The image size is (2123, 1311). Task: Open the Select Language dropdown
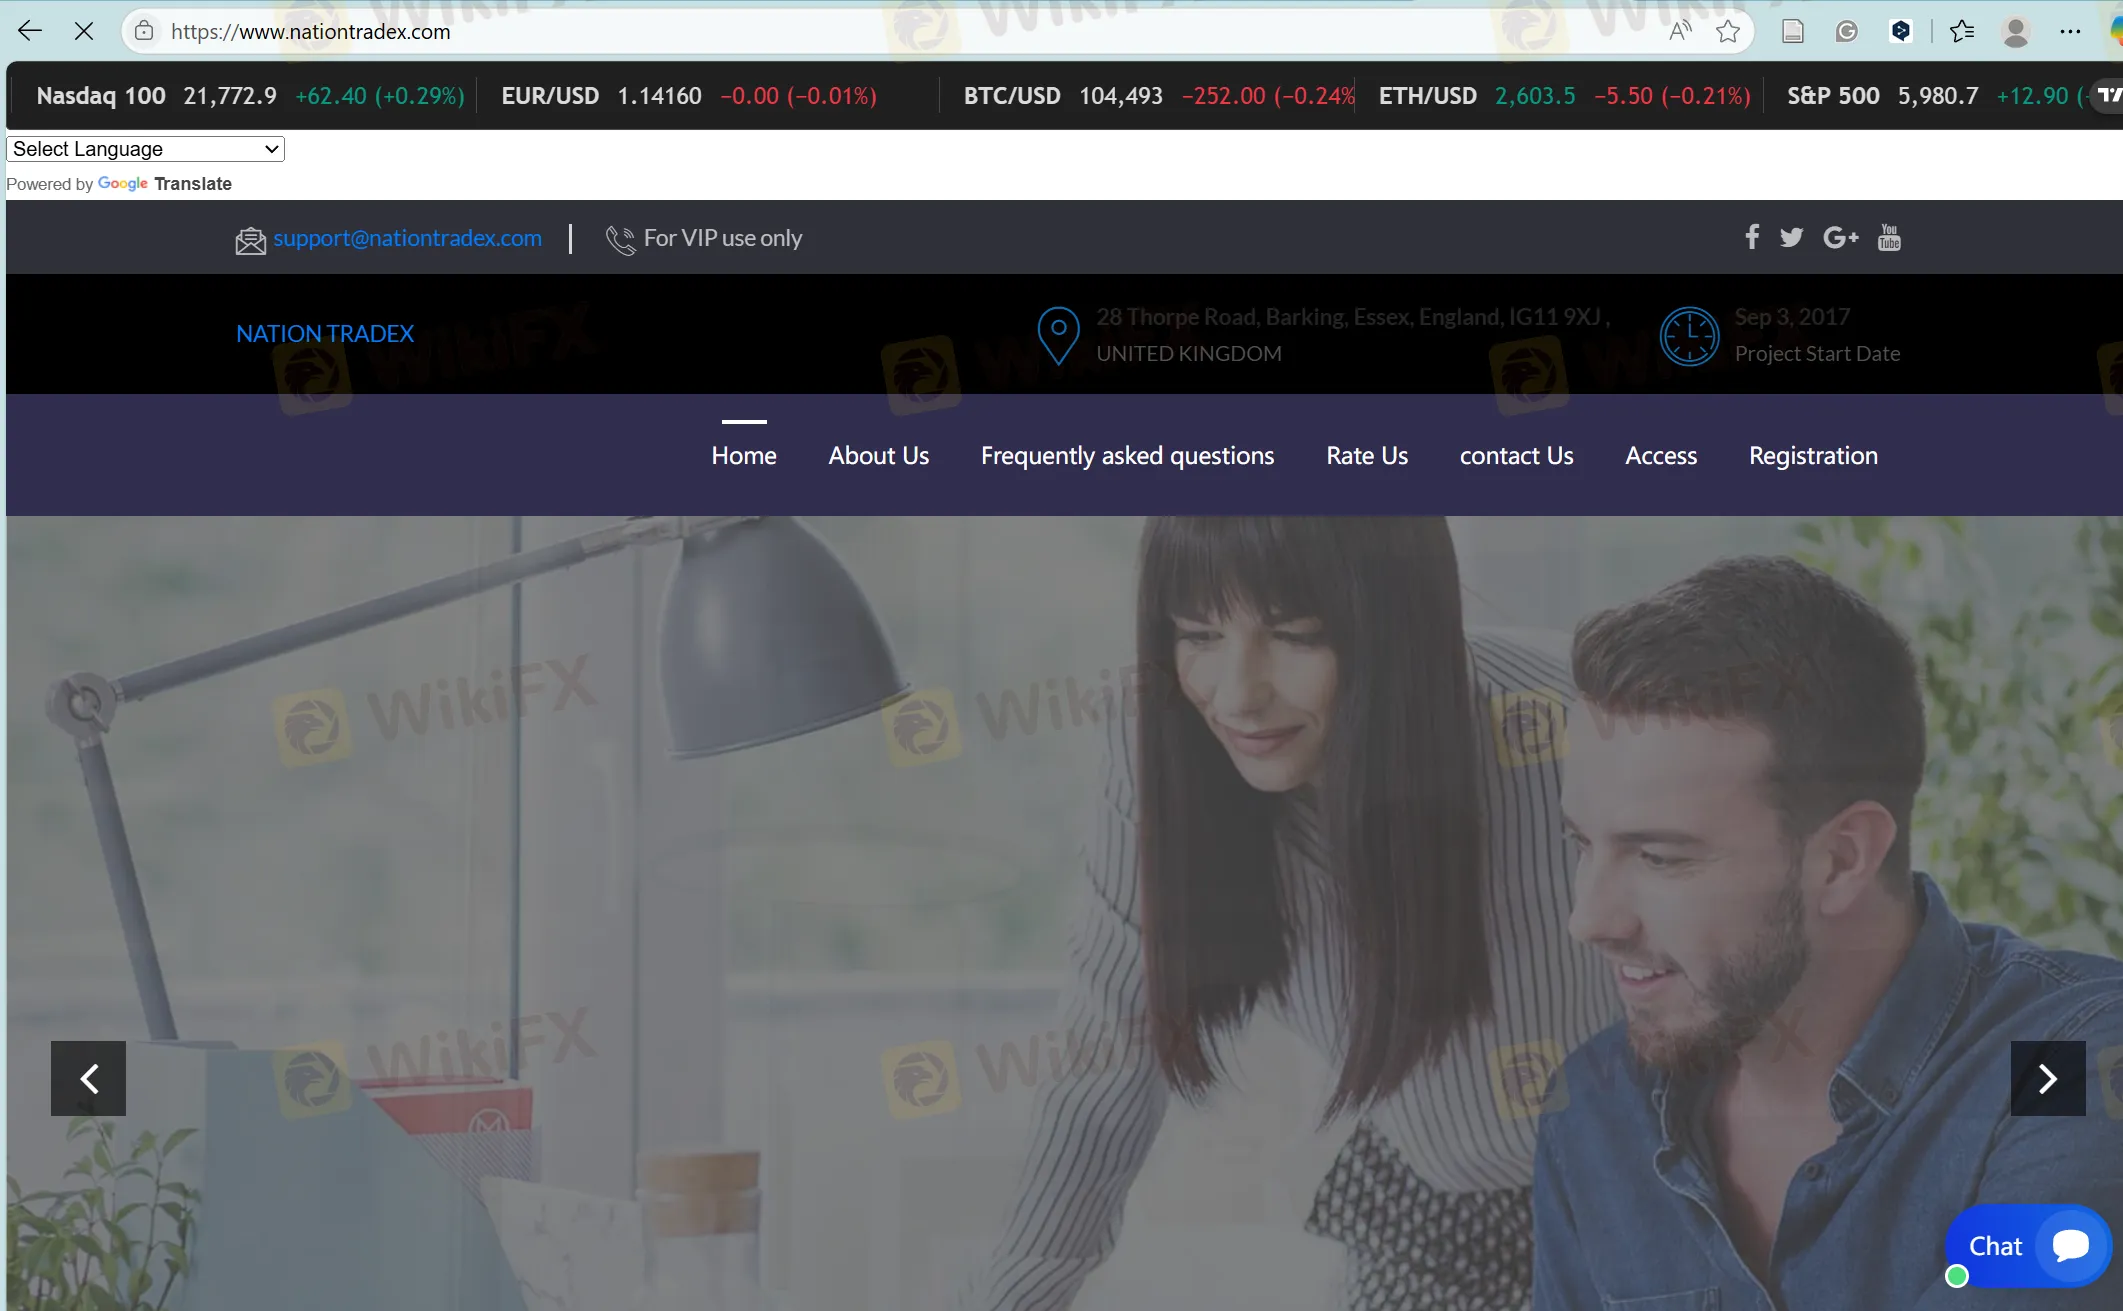[x=144, y=149]
